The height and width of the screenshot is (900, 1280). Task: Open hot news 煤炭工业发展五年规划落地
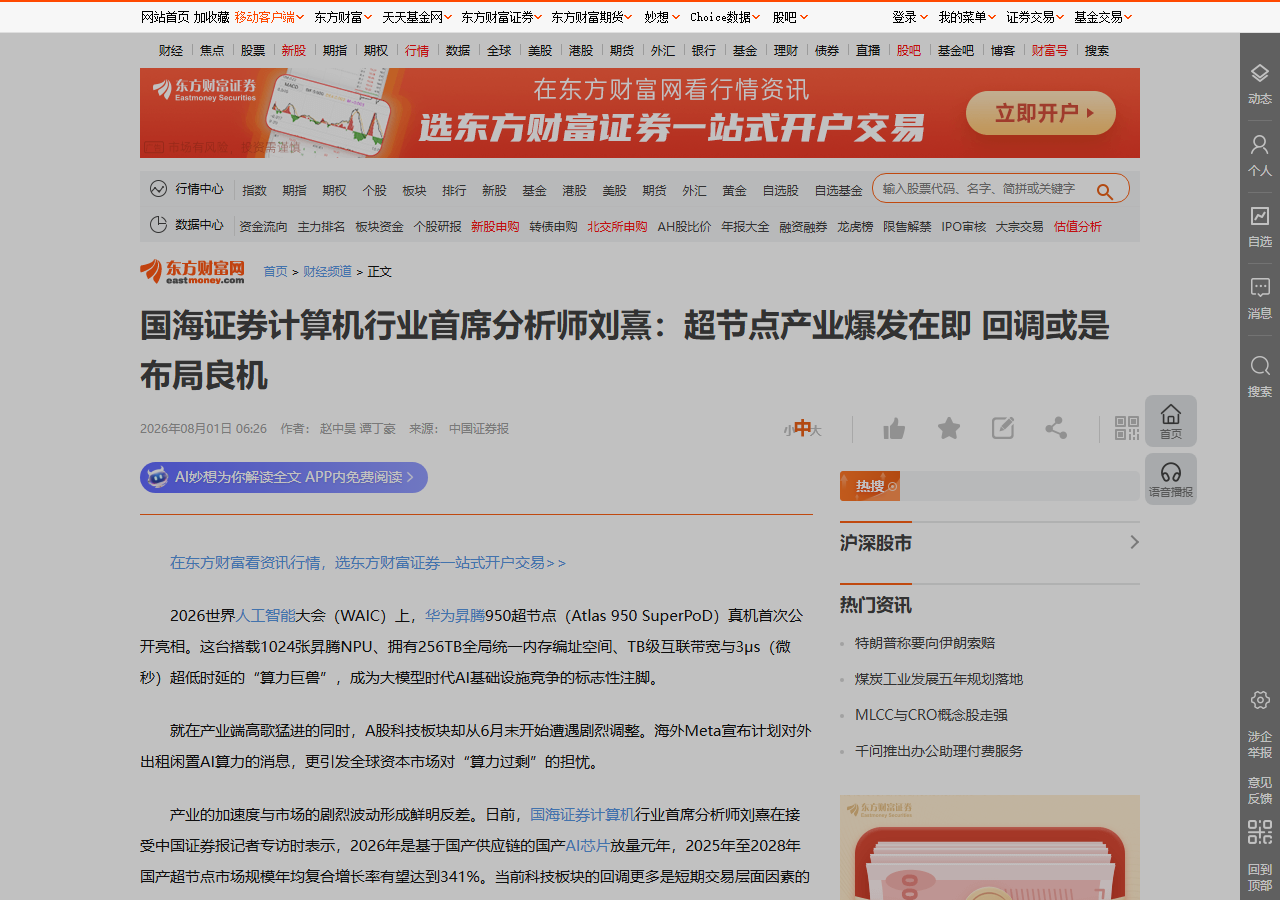click(939, 679)
